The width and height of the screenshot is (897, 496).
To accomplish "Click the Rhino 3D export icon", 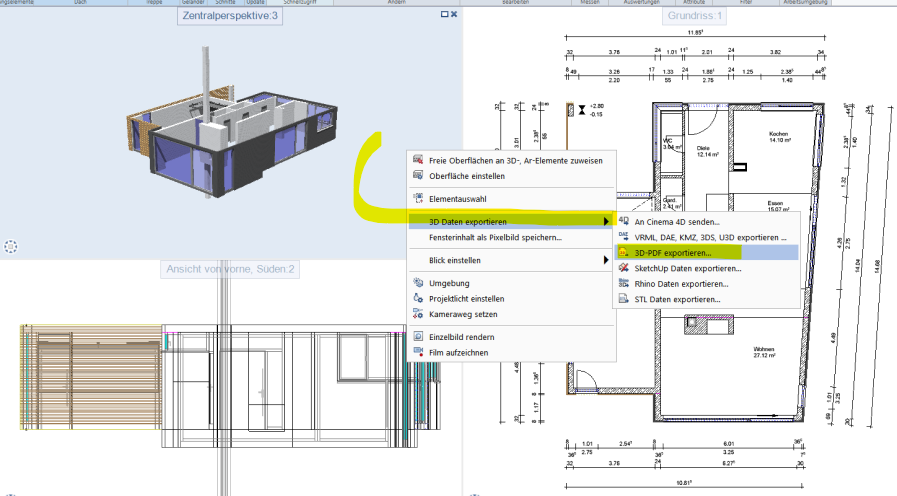I will pyautogui.click(x=624, y=284).
